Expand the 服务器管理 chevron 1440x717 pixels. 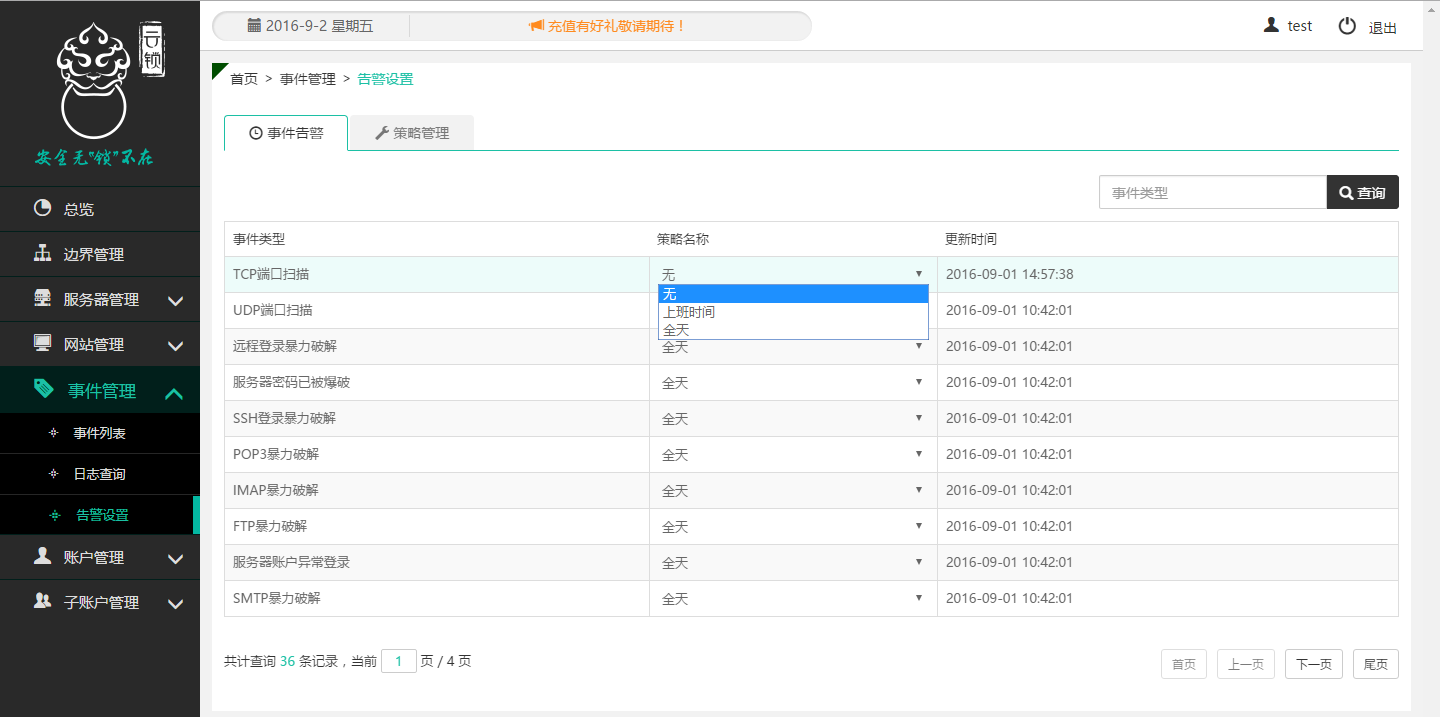[175, 301]
